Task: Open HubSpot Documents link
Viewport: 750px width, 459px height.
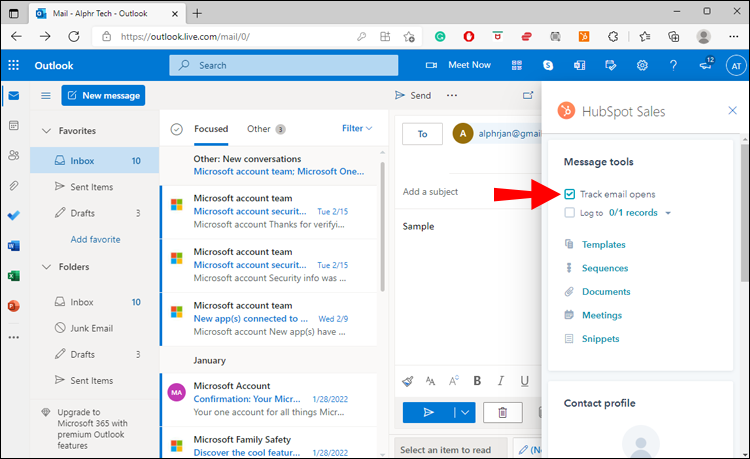Action: pyautogui.click(x=606, y=292)
